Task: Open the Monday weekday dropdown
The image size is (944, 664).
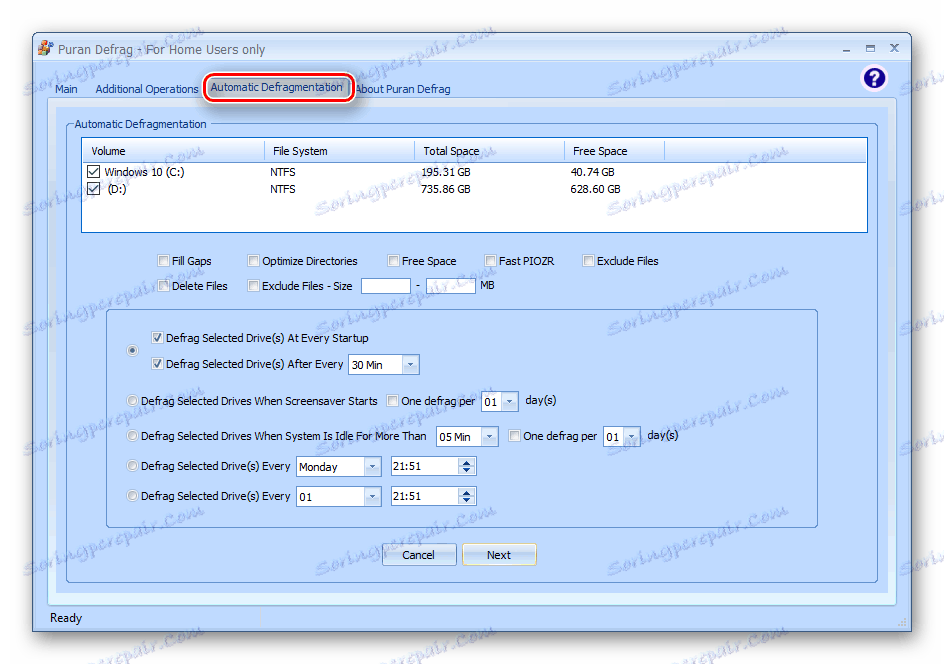Action: pos(373,467)
